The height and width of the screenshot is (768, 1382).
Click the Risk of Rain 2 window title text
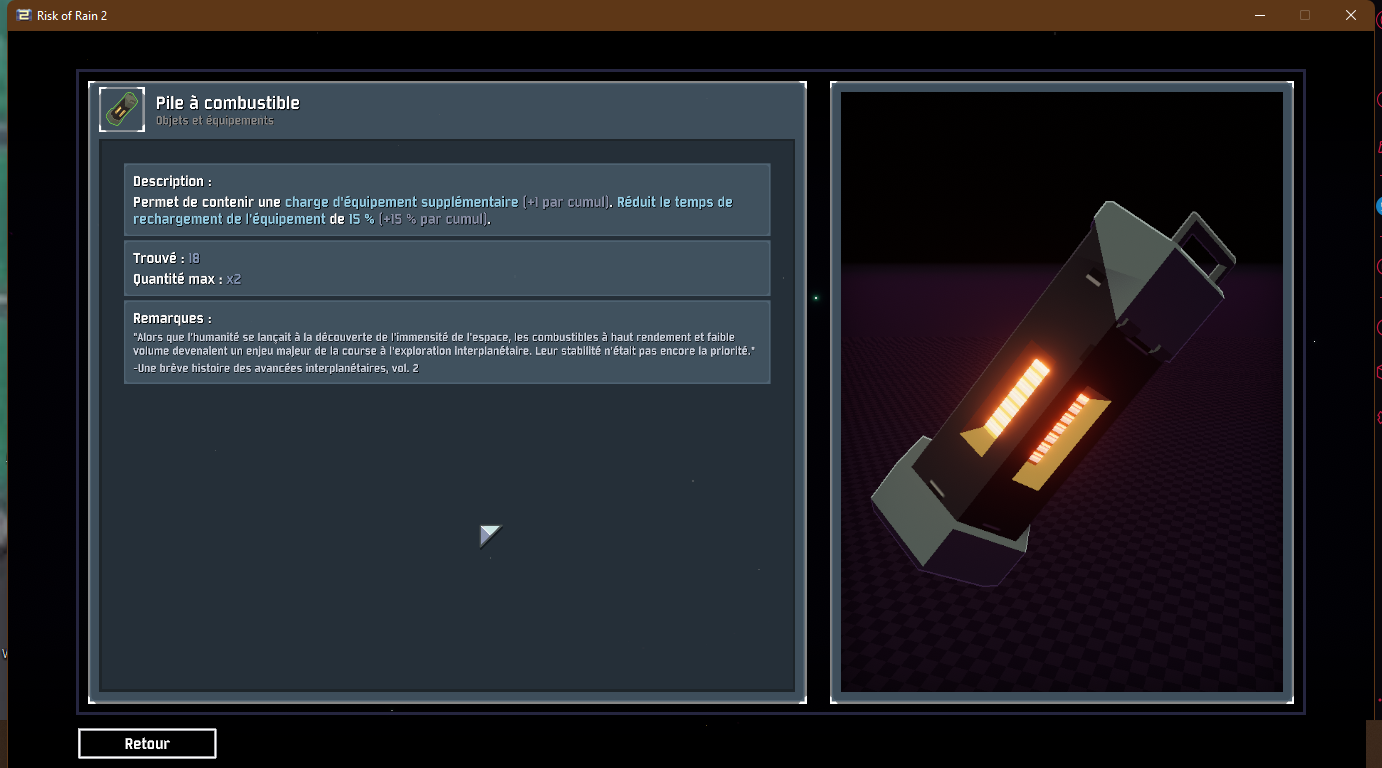(75, 16)
